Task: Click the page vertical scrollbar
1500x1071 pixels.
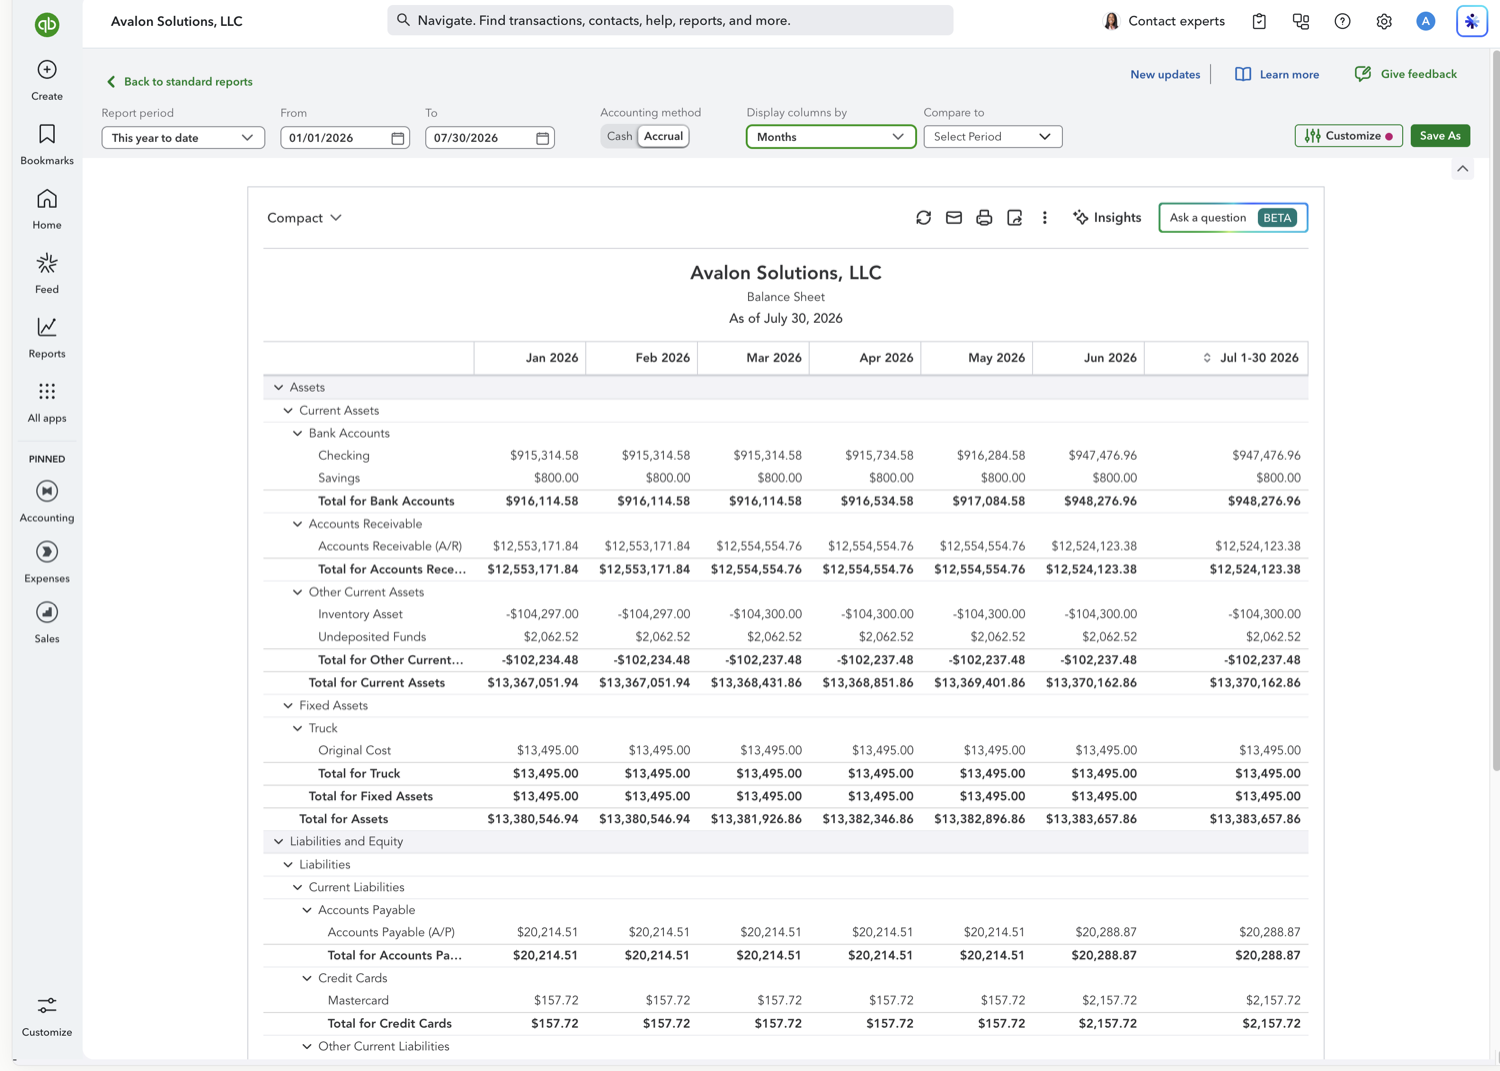Action: [1495, 410]
